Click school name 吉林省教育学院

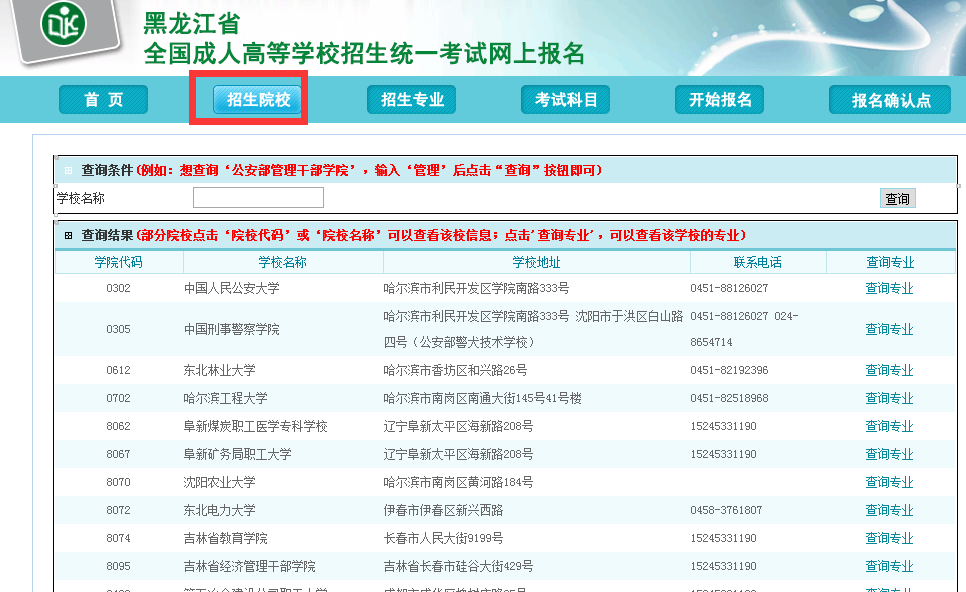pyautogui.click(x=225, y=538)
